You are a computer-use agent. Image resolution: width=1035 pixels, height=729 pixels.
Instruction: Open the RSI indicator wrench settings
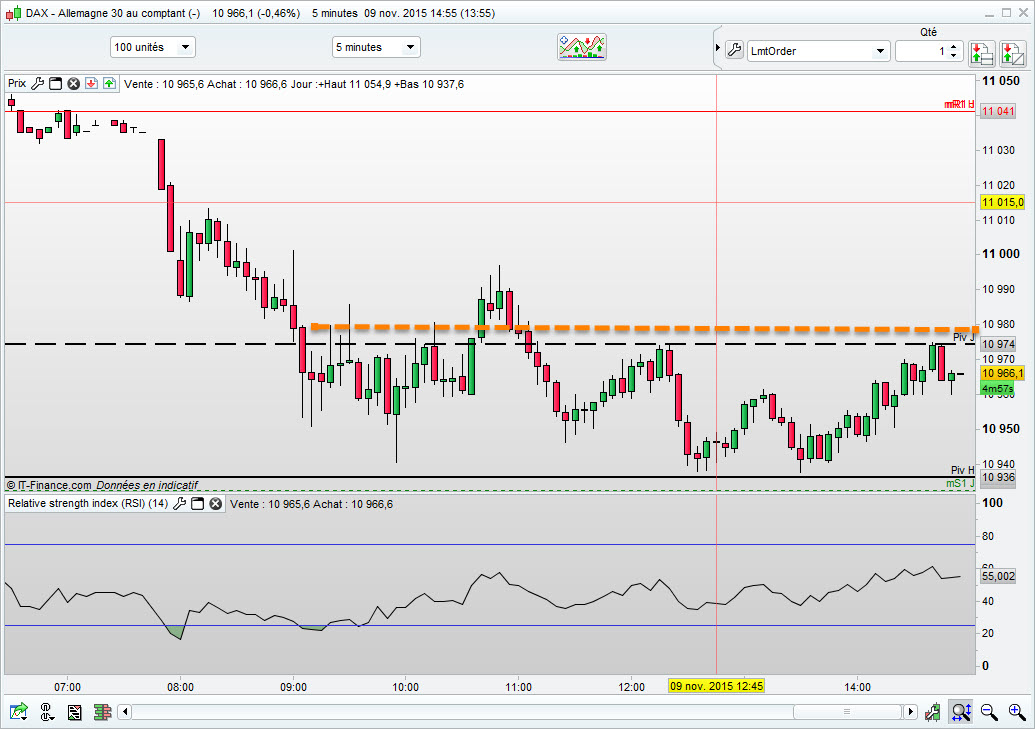[x=179, y=504]
